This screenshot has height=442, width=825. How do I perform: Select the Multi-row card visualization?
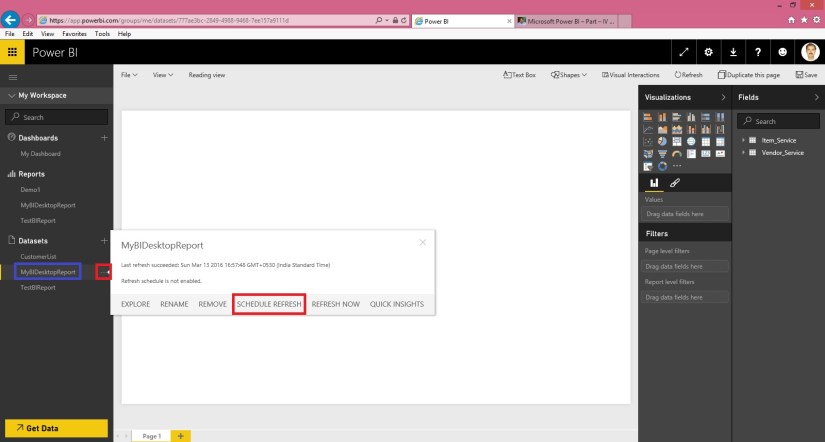[x=691, y=154]
